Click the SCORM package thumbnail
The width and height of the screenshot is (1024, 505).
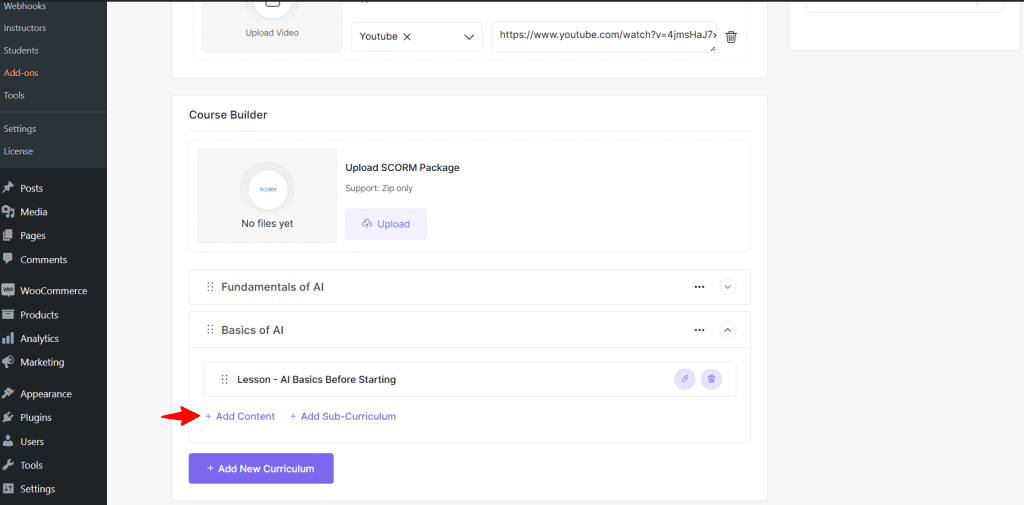(x=267, y=195)
